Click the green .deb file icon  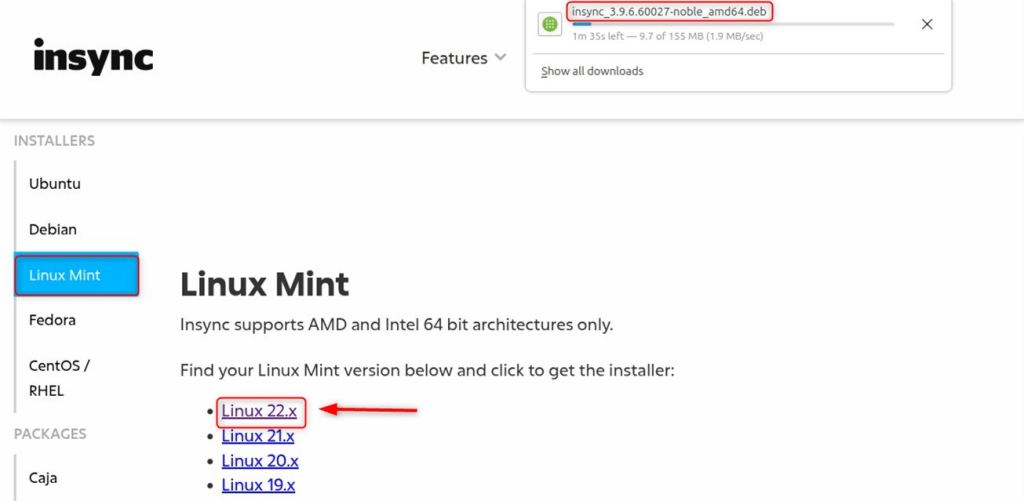pyautogui.click(x=549, y=24)
